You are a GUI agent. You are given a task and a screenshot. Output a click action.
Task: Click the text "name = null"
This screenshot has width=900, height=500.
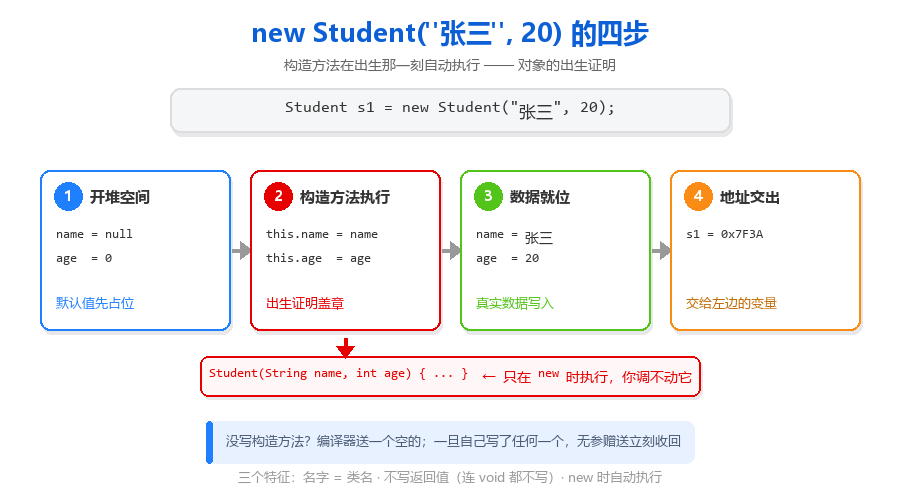94,234
